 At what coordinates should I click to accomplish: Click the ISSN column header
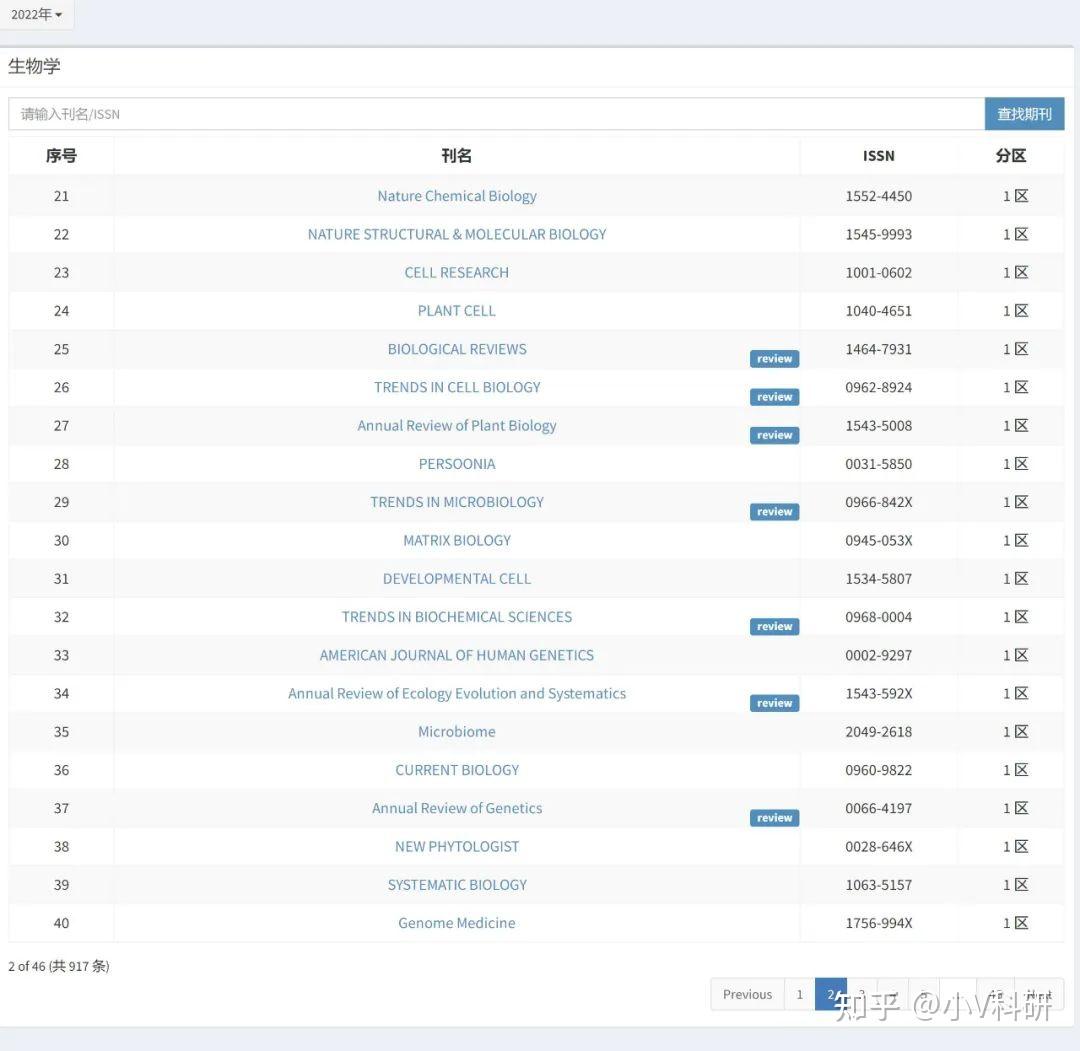879,156
